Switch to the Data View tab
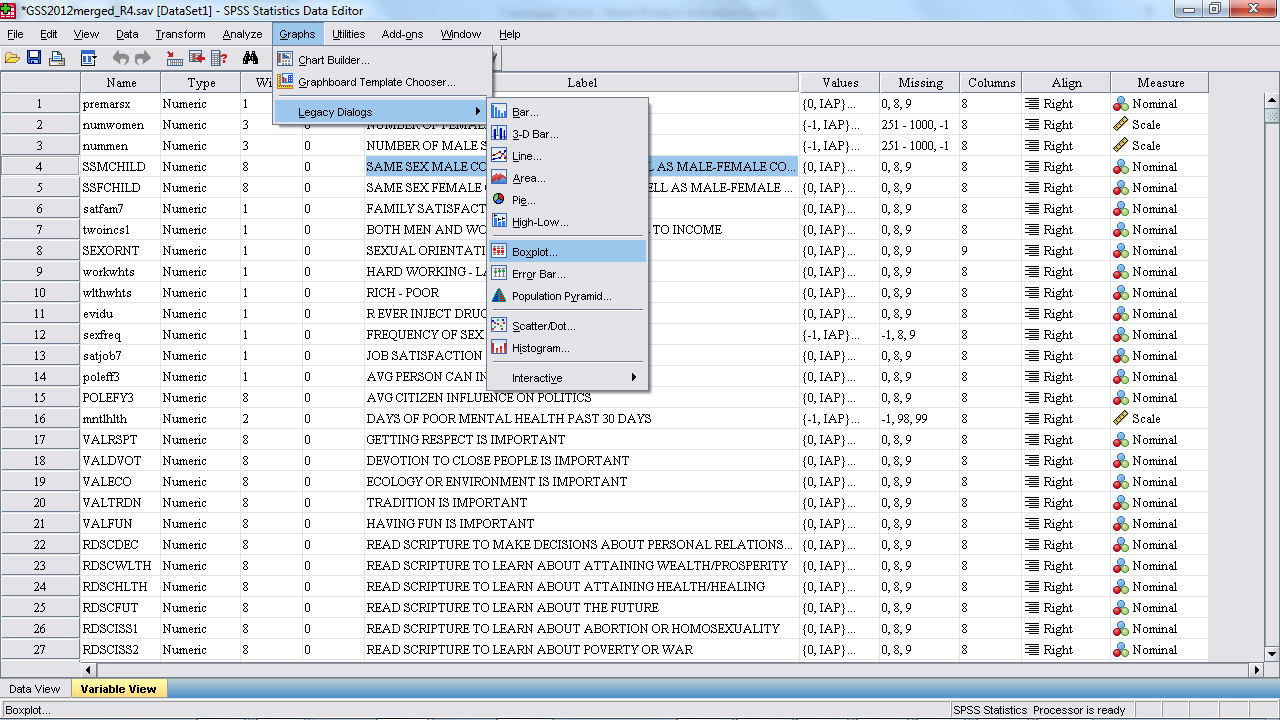1280x720 pixels. [x=35, y=689]
